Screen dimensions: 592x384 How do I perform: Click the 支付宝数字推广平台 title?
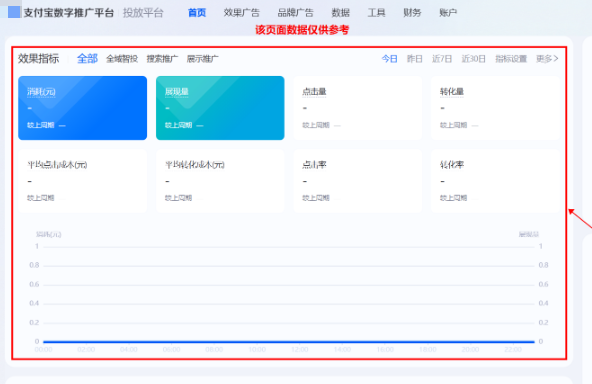[69, 13]
